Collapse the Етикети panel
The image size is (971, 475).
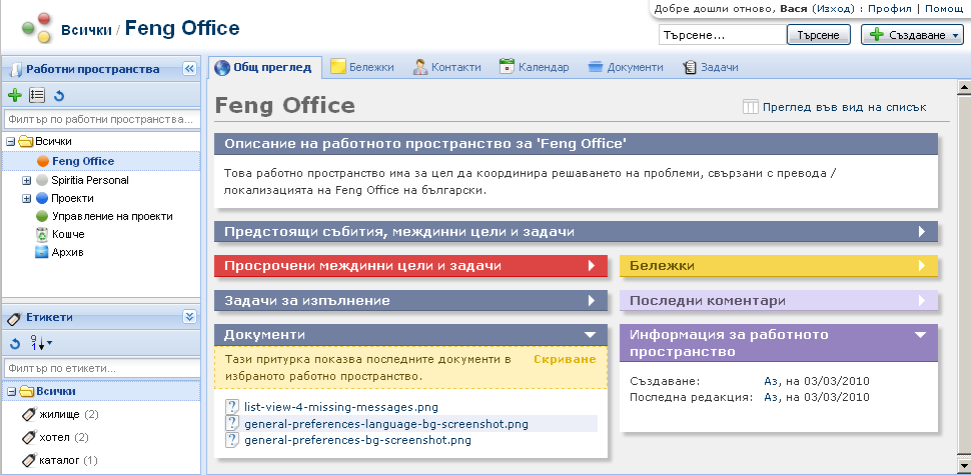click(x=189, y=317)
